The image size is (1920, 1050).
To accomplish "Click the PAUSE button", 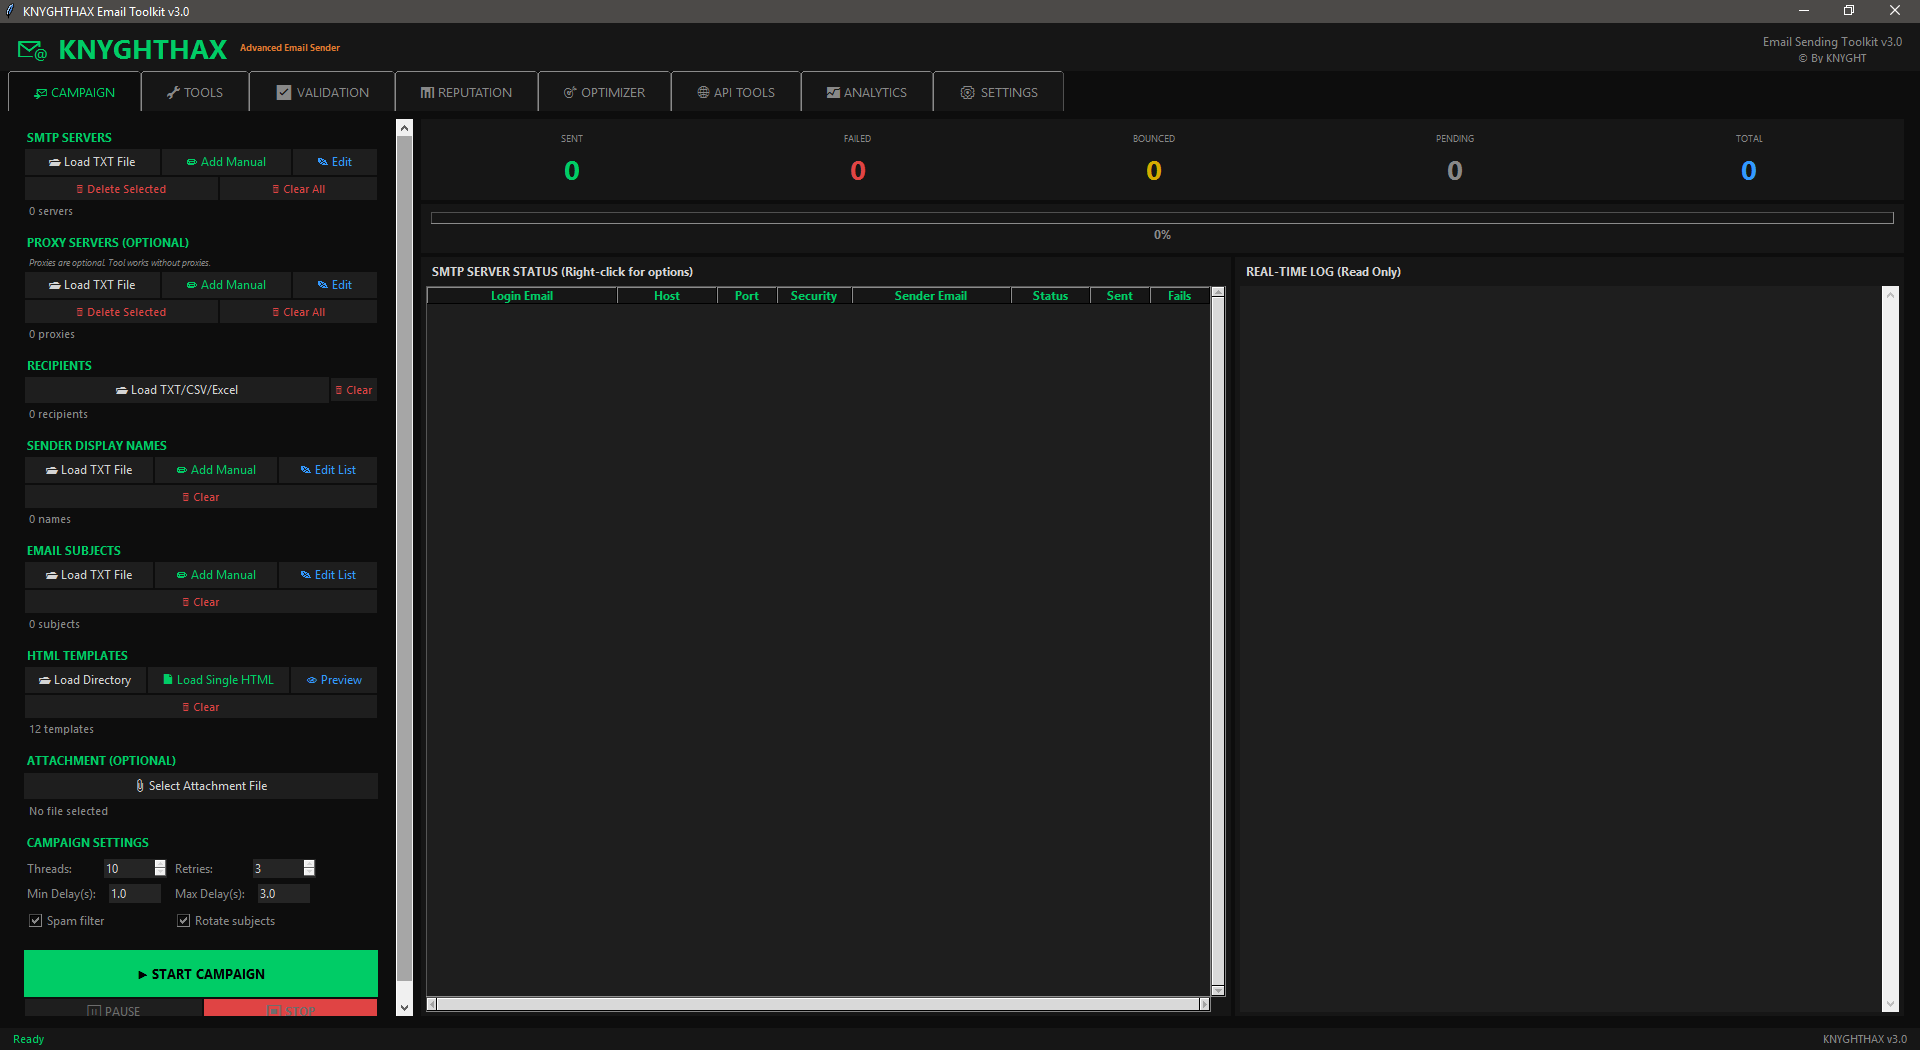I will point(114,1008).
